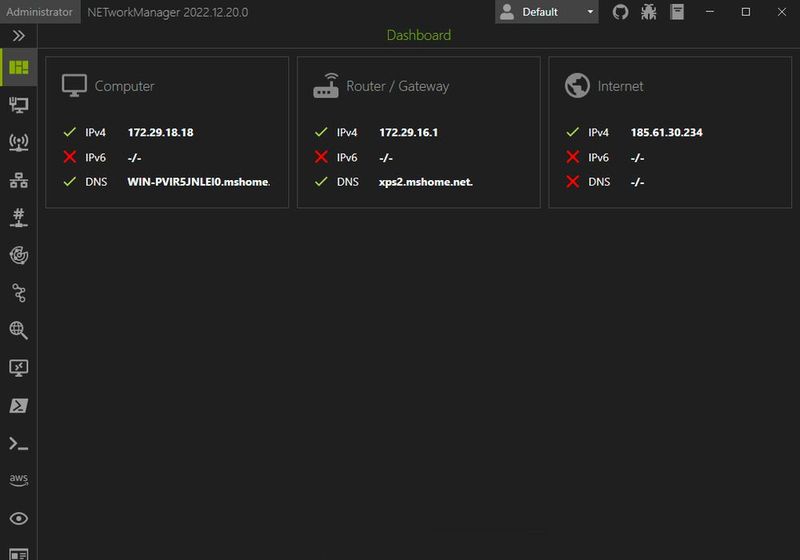Open the Remote Desktop monitor icon
Screen dimensions: 800x560
(19, 368)
